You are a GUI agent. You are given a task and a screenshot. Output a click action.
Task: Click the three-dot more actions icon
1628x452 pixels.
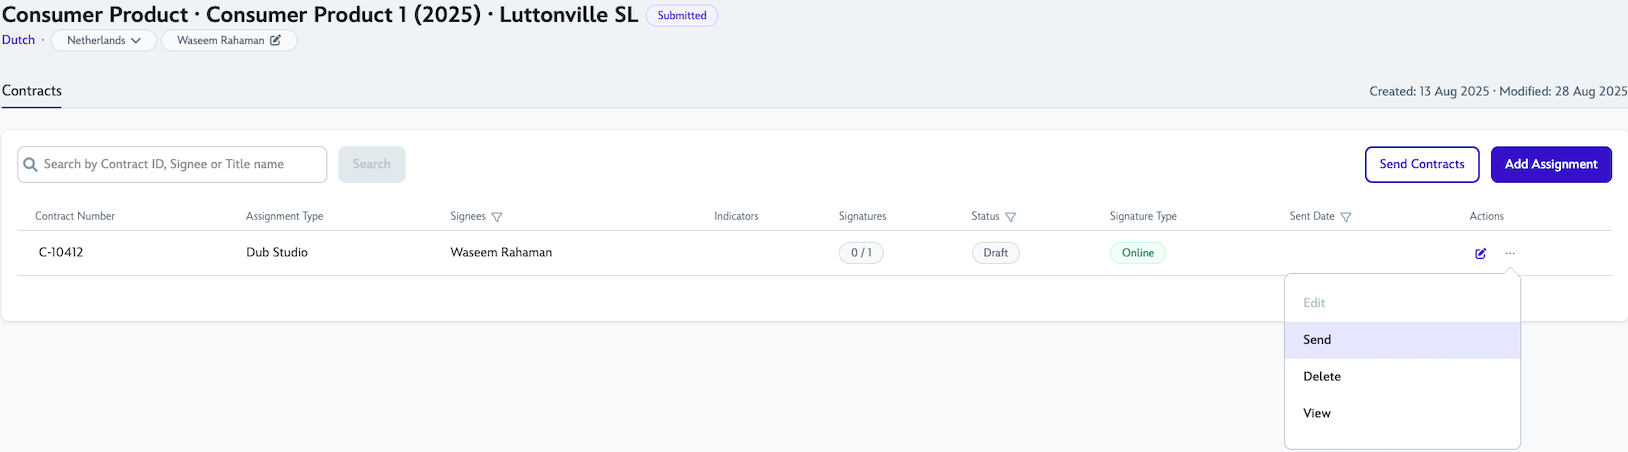[1510, 253]
